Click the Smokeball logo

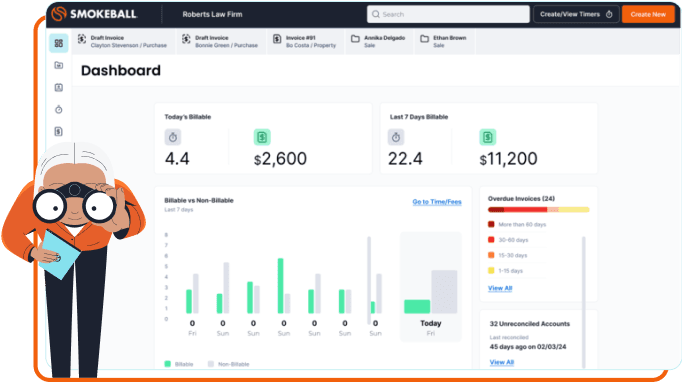pos(94,14)
